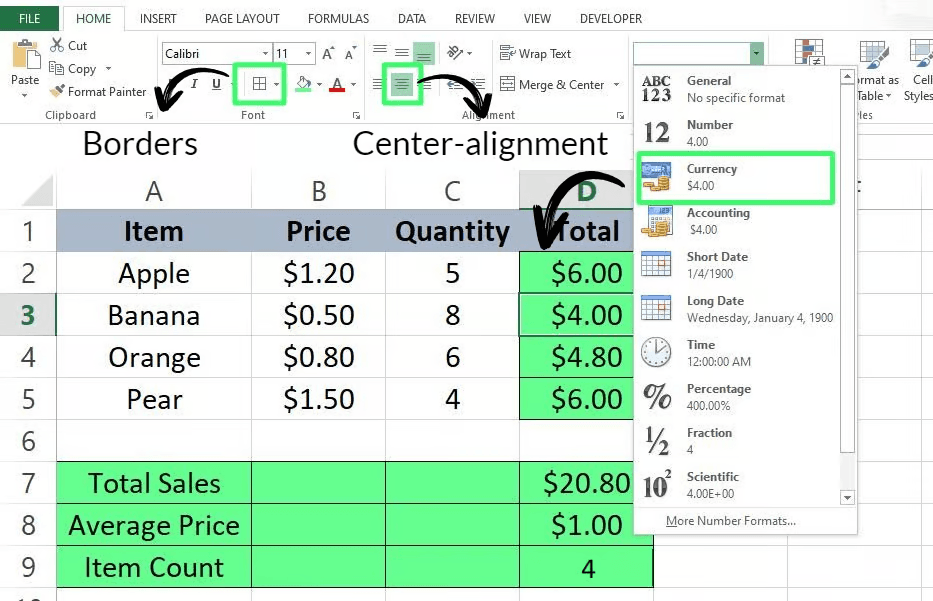The height and width of the screenshot is (601, 933).
Task: Toggle Wrap Text on
Action: tap(535, 54)
